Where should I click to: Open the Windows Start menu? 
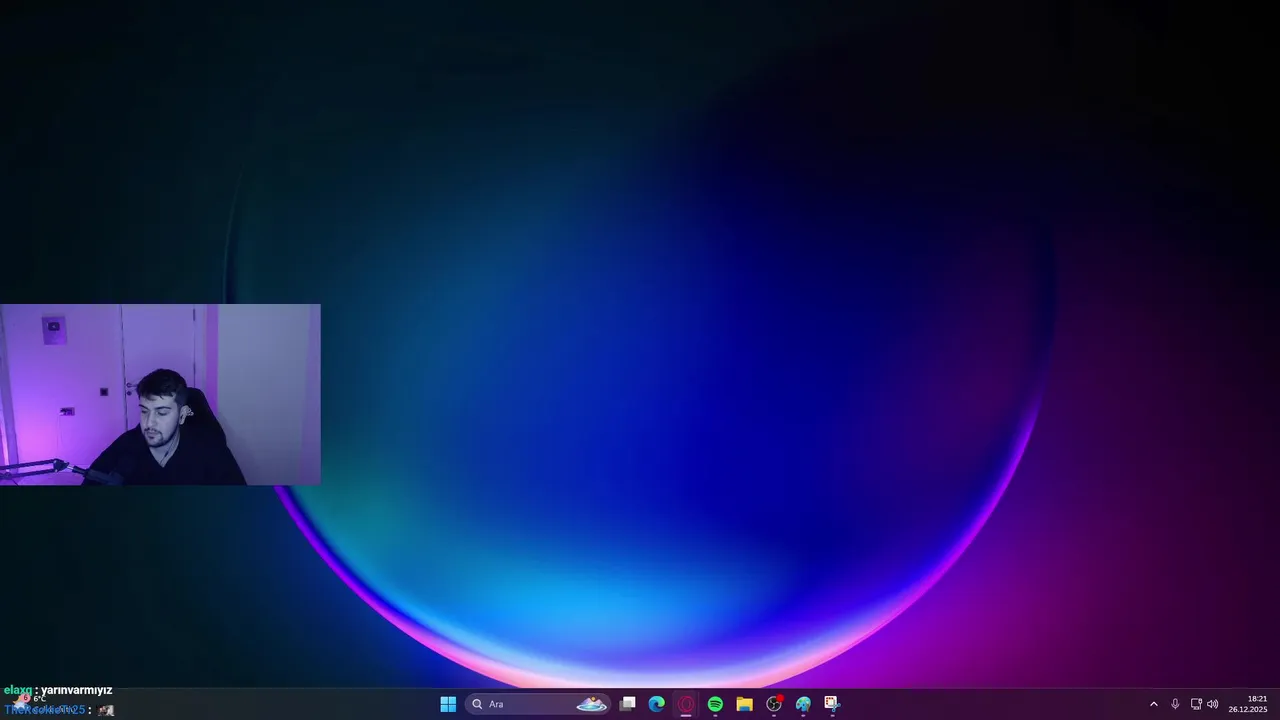(448, 704)
